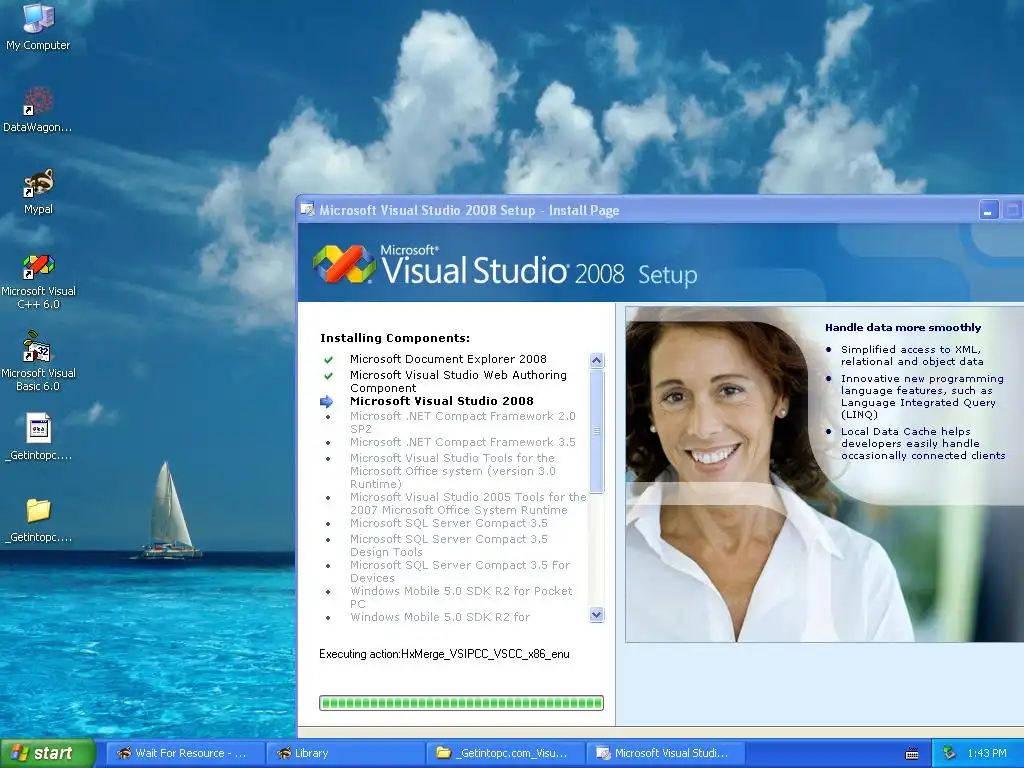Open the Mypal browser shortcut
1024x768 pixels.
[38, 191]
